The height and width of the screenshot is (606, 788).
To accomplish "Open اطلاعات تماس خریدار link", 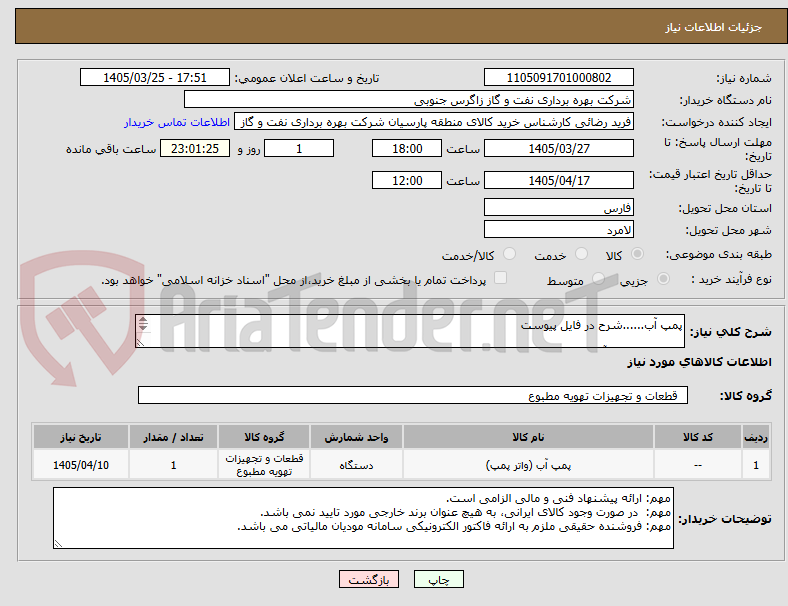I will pyautogui.click(x=177, y=122).
